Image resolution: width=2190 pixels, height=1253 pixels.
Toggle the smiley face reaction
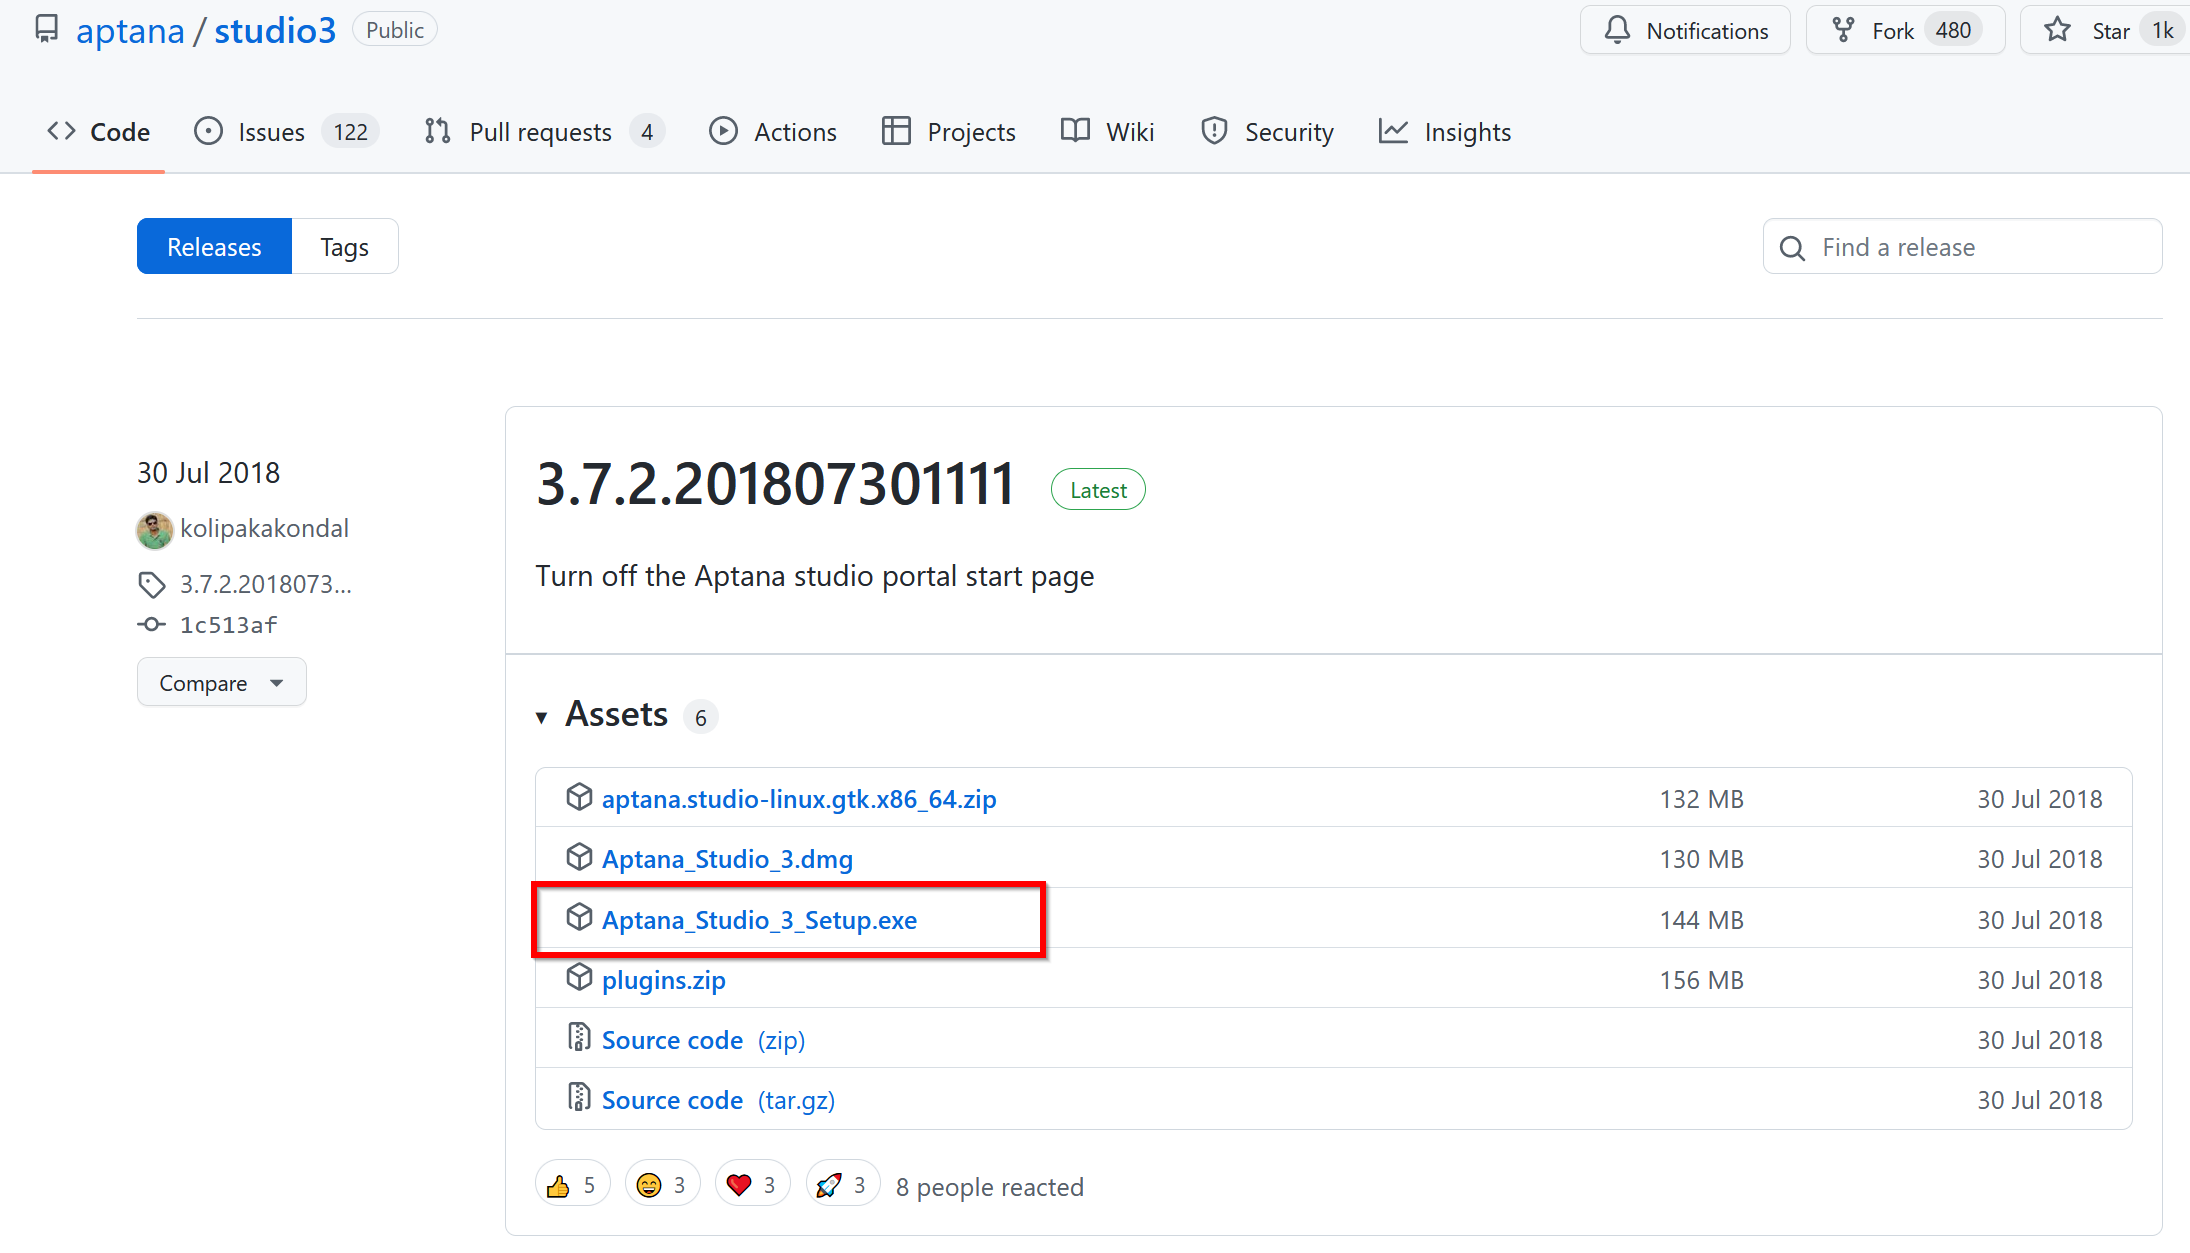[x=662, y=1185]
